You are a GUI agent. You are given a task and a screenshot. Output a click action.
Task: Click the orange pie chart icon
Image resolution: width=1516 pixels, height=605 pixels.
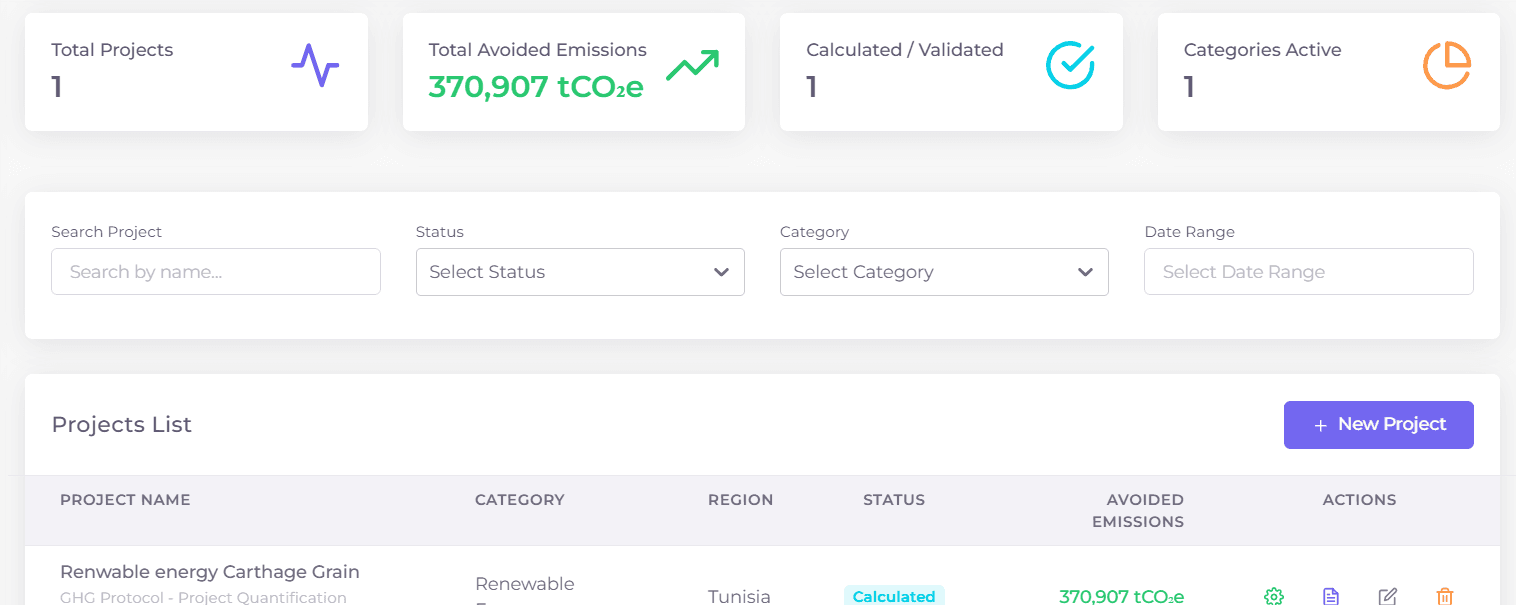(1447, 65)
